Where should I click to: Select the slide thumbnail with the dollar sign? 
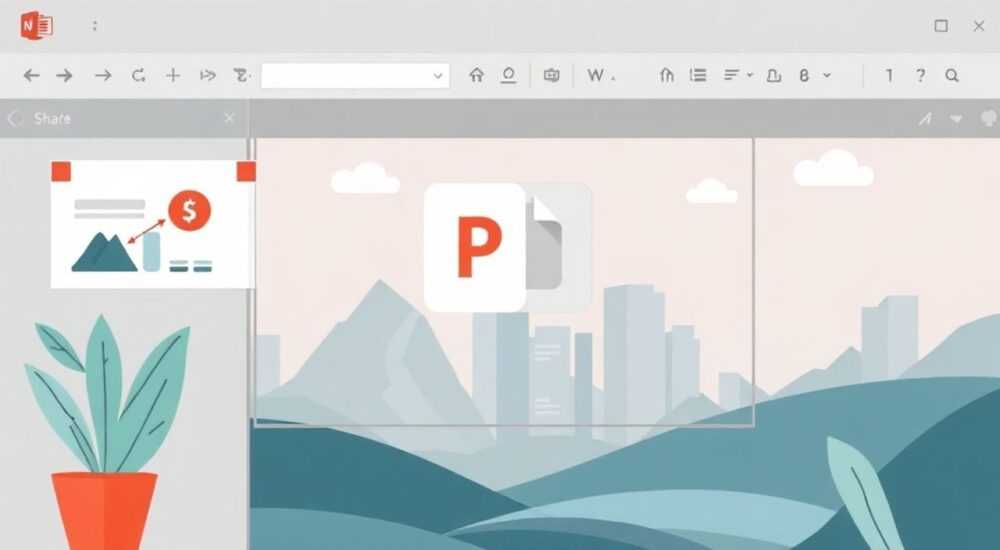[152, 225]
